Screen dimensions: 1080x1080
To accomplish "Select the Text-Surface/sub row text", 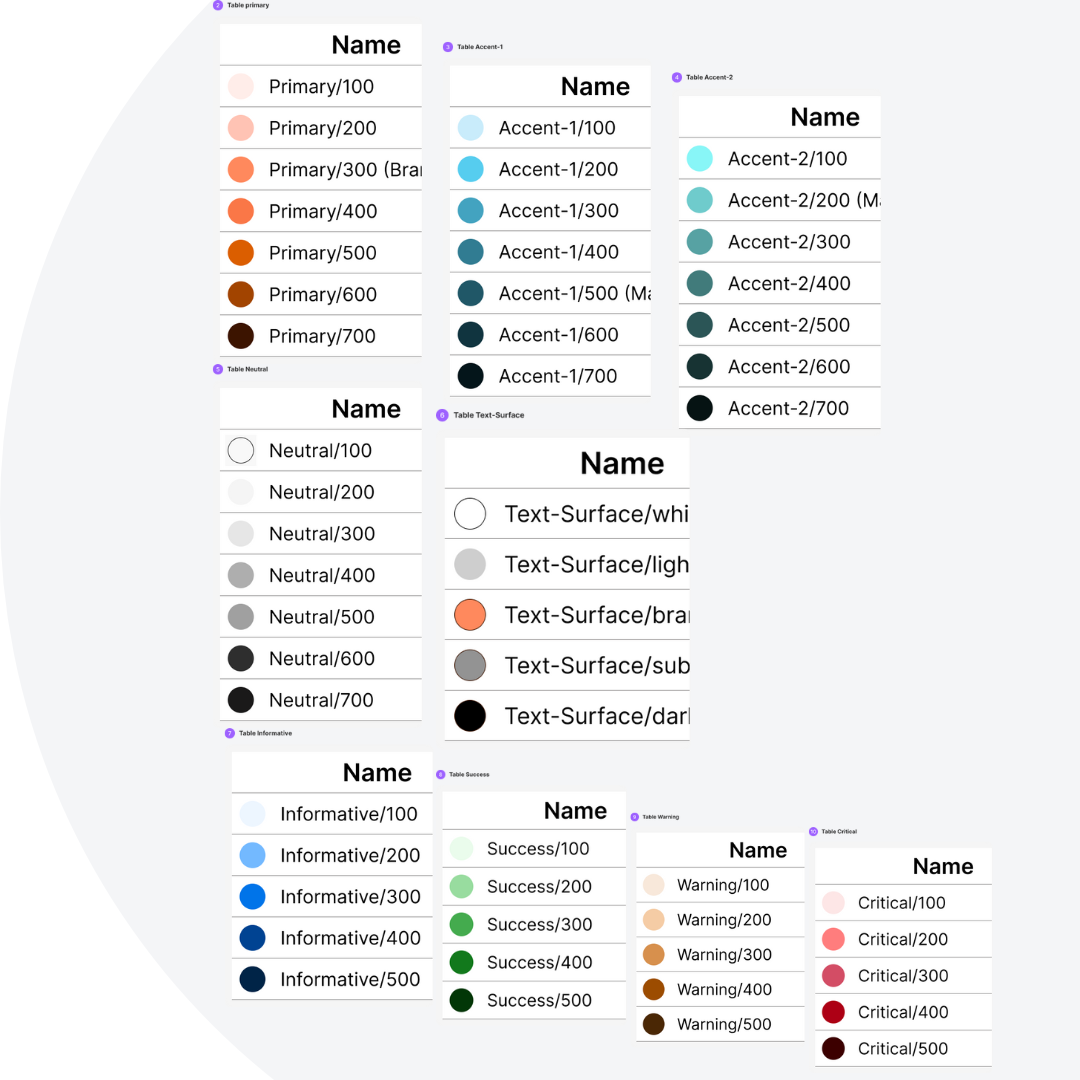I will point(596,666).
